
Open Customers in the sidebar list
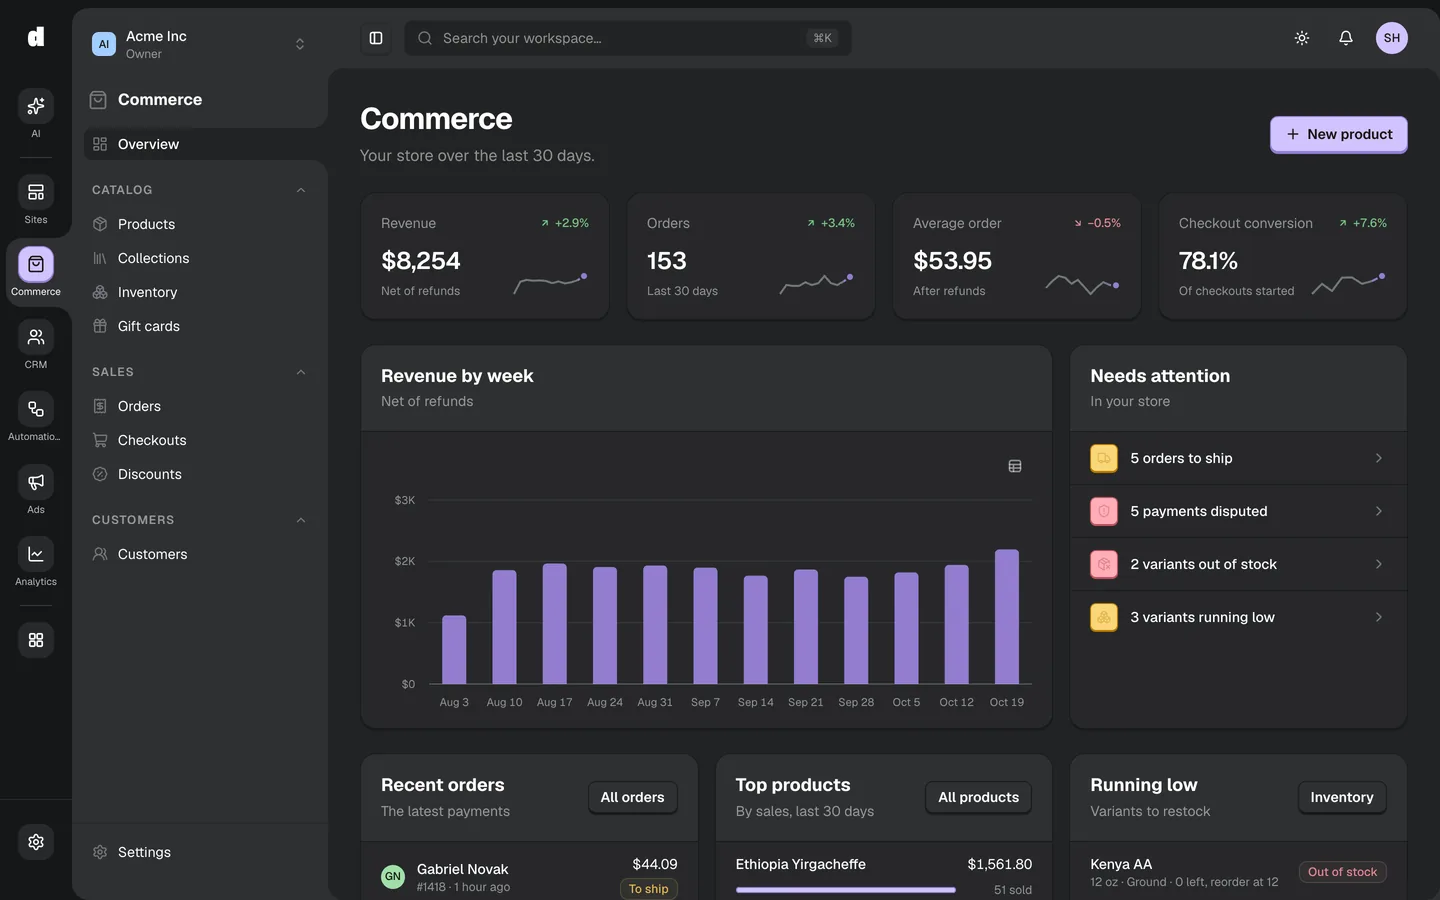[200, 554]
